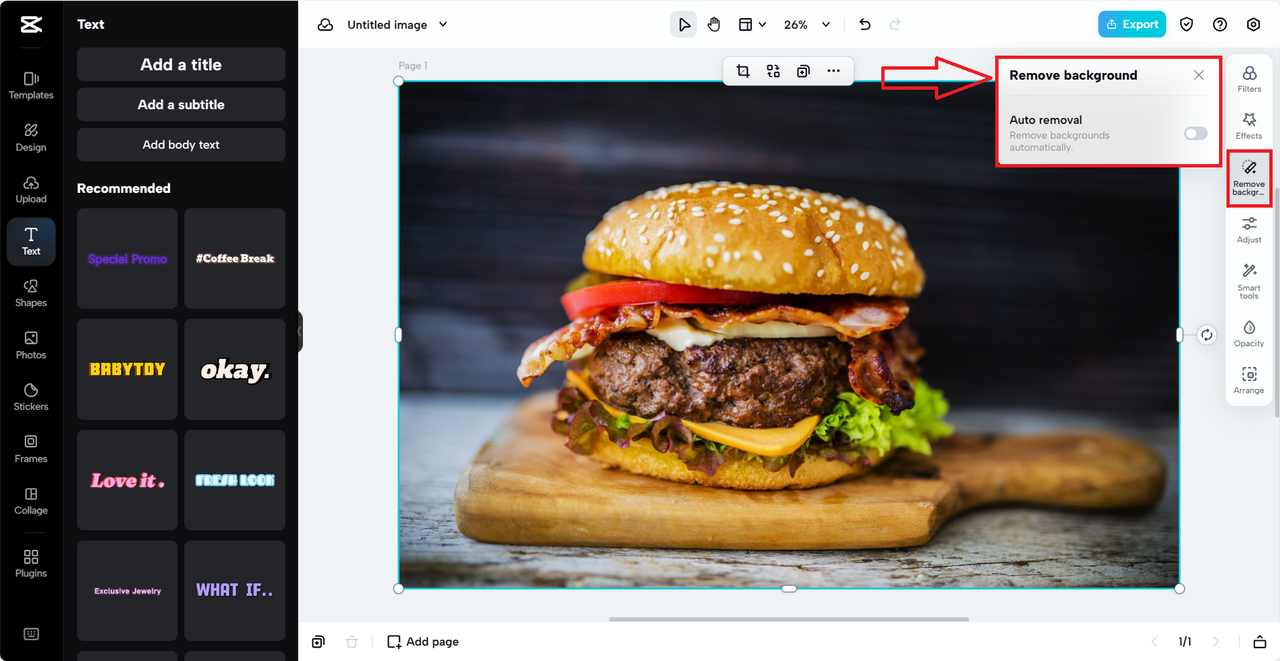Select the BABYTOY text preset
This screenshot has height=661, width=1280.
pyautogui.click(x=127, y=369)
